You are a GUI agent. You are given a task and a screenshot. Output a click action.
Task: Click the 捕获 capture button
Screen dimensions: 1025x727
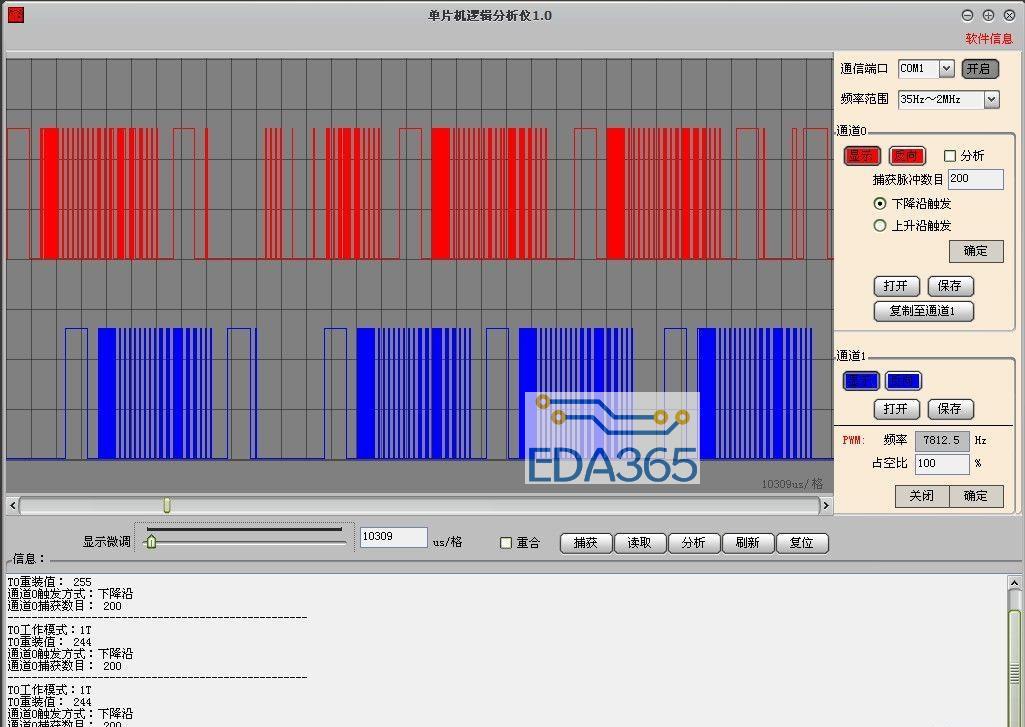point(586,543)
